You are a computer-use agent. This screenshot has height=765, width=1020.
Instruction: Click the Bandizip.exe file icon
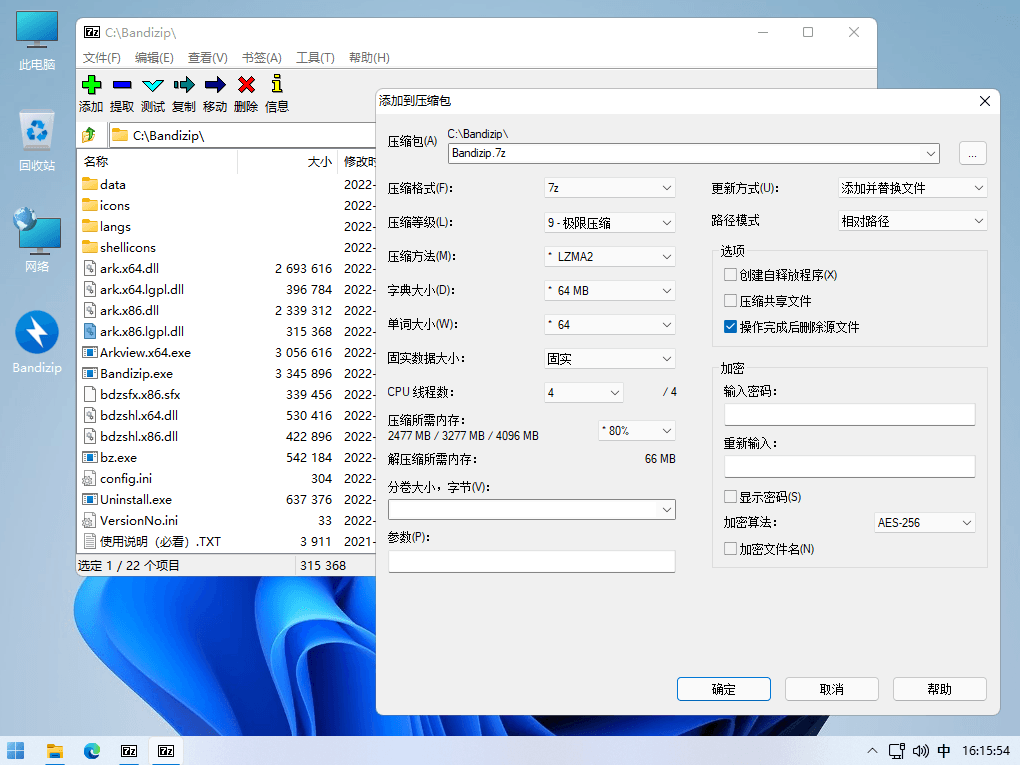click(90, 373)
